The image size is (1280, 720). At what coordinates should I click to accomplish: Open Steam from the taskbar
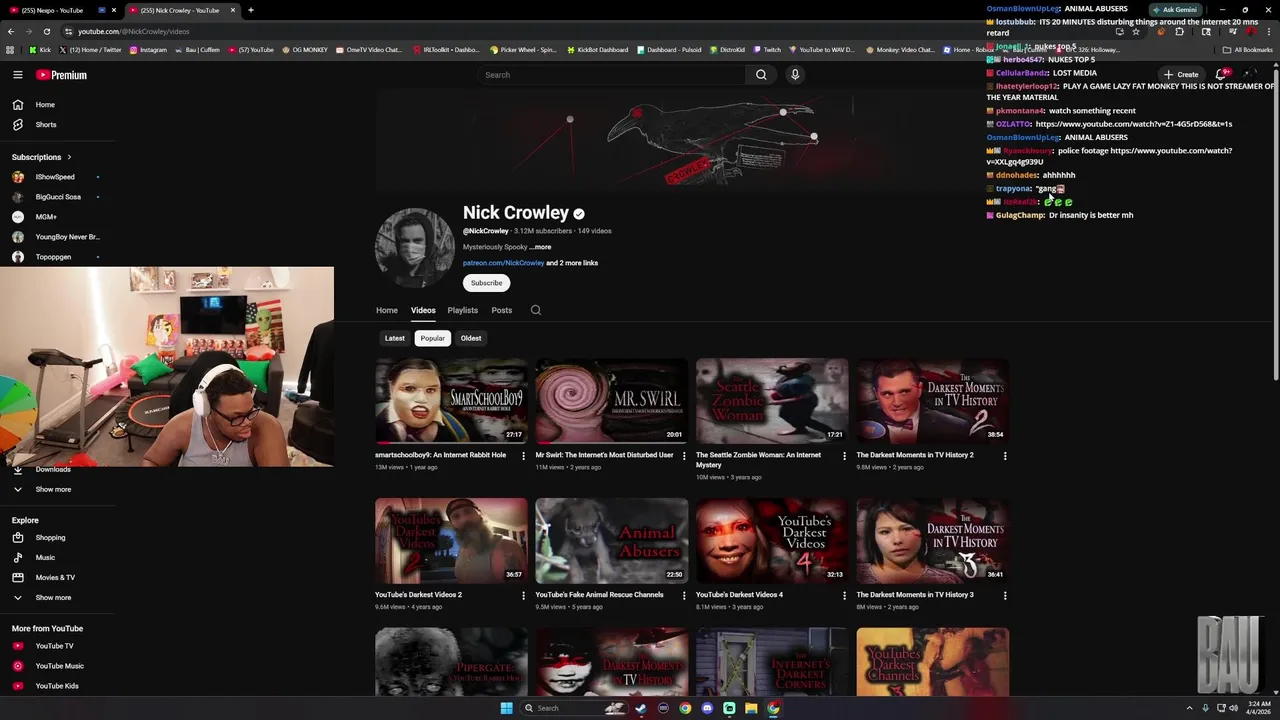(641, 708)
